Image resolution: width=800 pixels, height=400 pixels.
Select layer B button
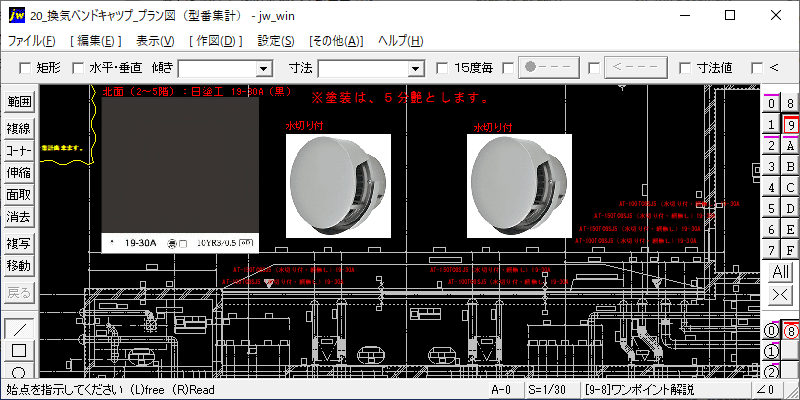click(790, 166)
